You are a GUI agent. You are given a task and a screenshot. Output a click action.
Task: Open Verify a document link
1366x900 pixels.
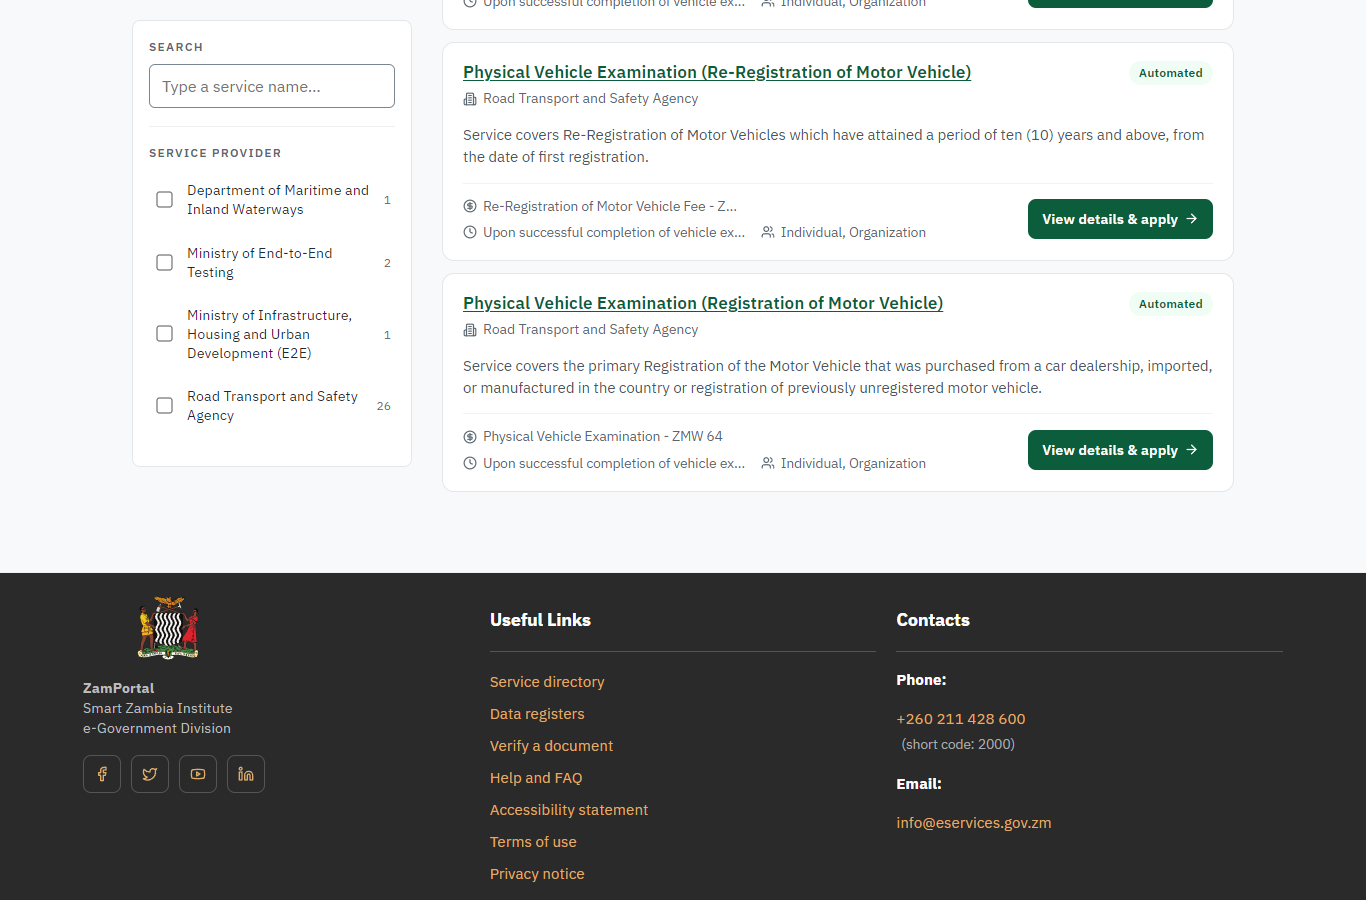[x=551, y=746]
